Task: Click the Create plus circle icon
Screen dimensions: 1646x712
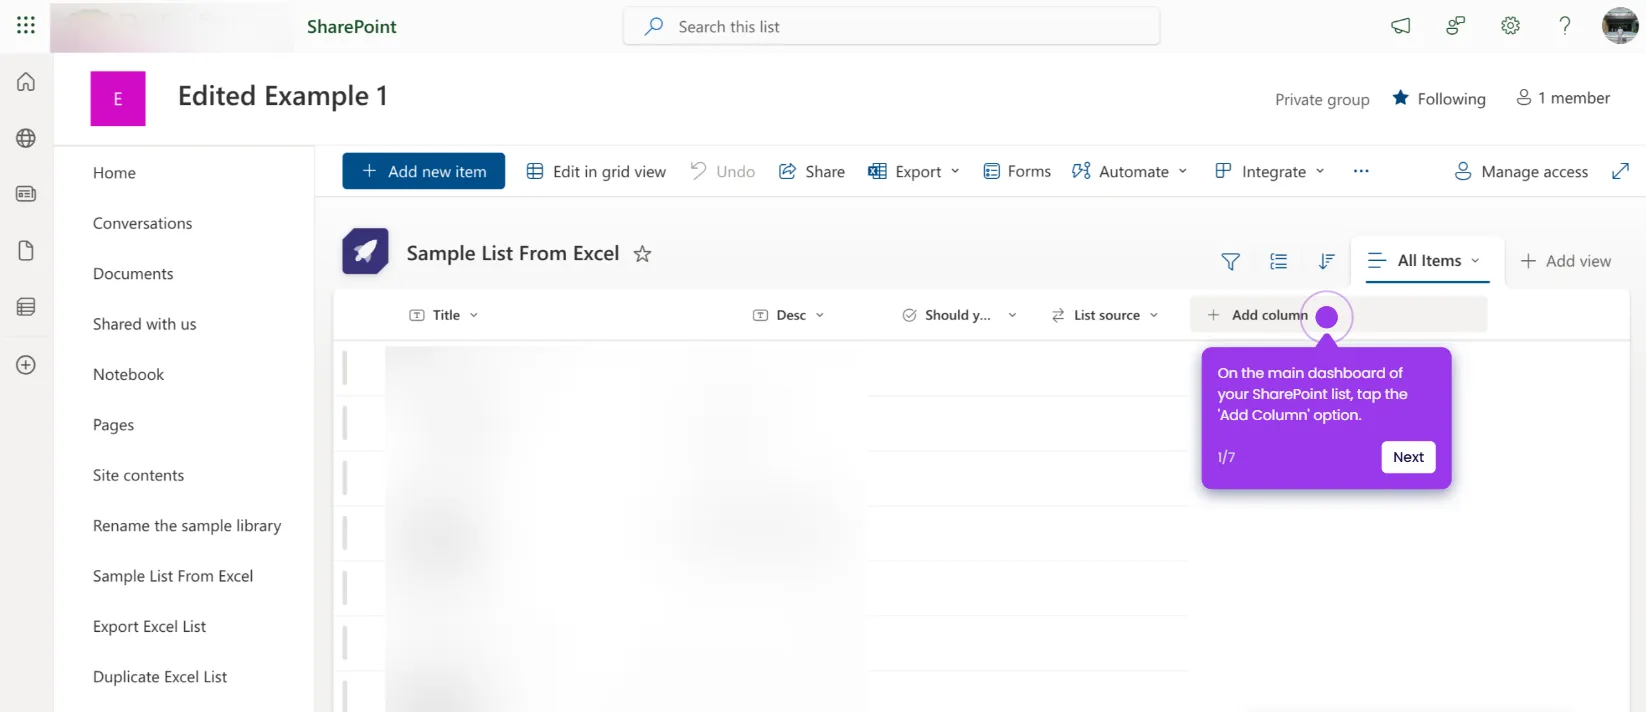Action: click(x=26, y=365)
